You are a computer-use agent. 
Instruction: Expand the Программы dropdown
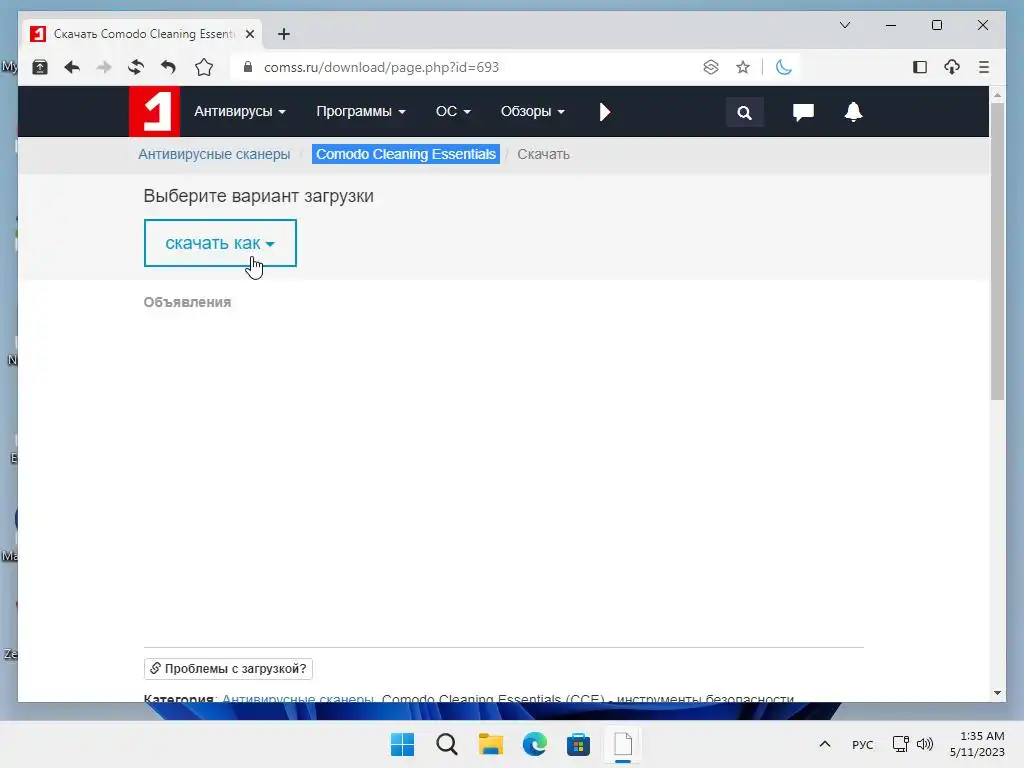pos(360,112)
